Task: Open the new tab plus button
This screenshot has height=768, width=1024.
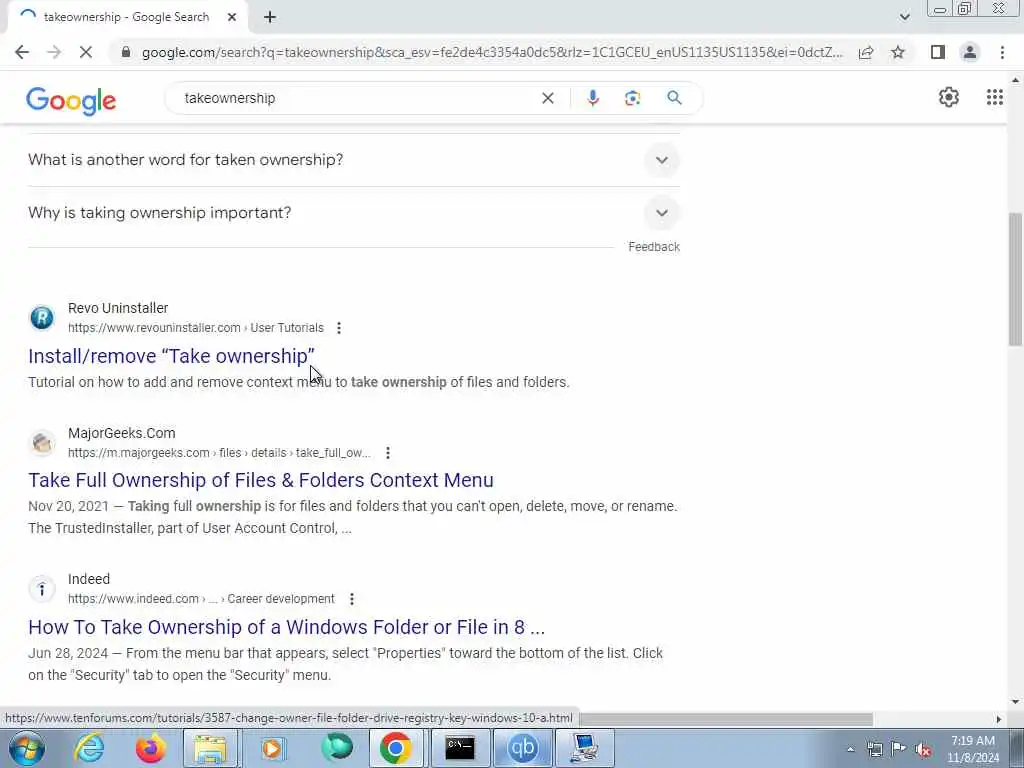Action: (270, 18)
